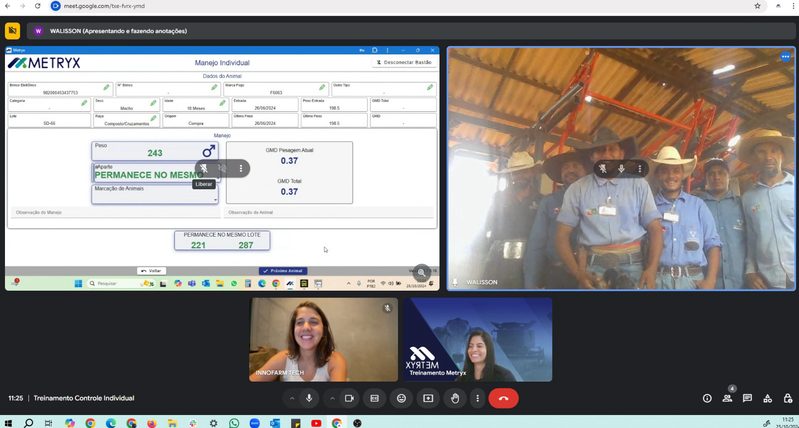Screen dimensions: 799x428
Task: Edit Idade field pencil icon
Action: [x=223, y=103]
